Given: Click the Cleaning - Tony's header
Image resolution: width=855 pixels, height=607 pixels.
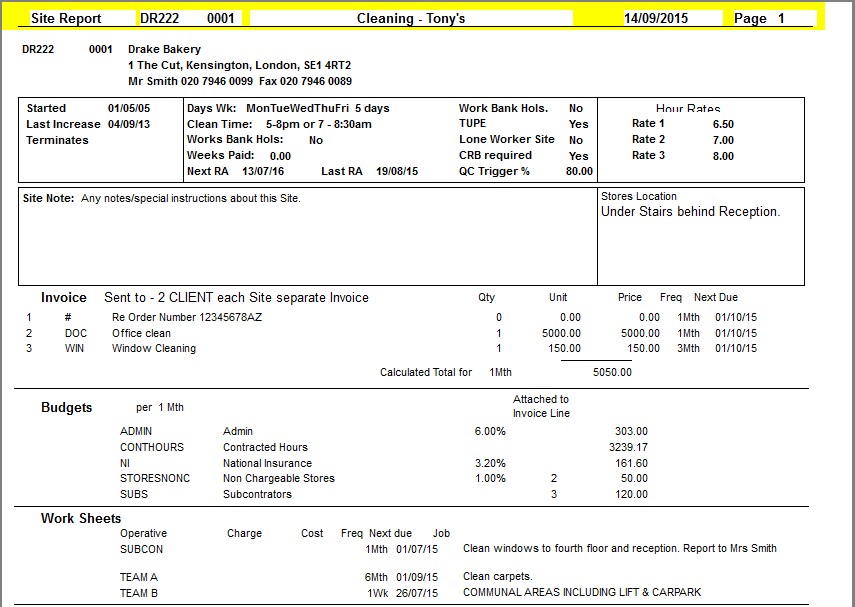Looking at the screenshot, I should click(x=411, y=17).
